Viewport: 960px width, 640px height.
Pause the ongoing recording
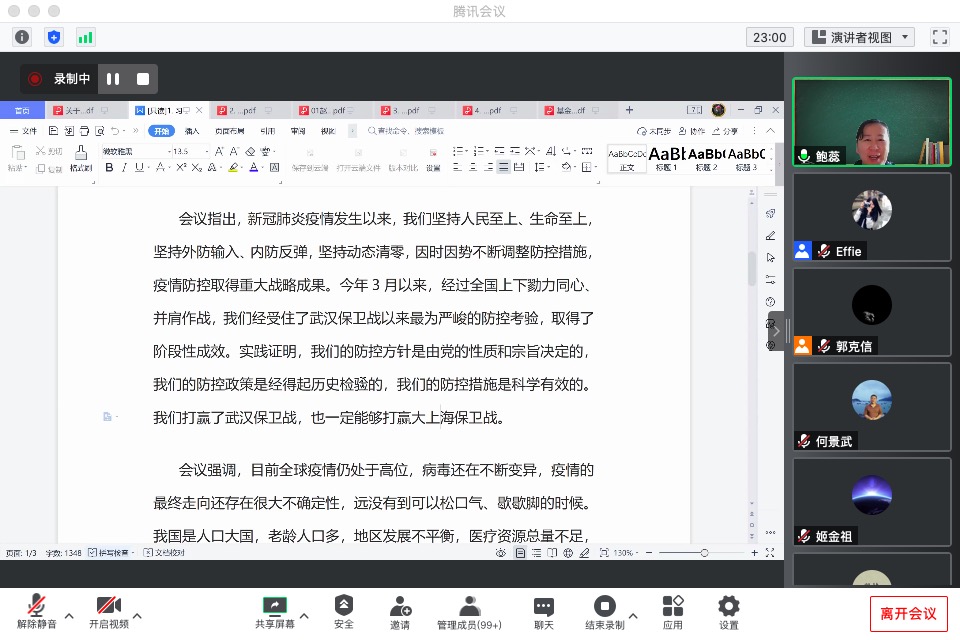click(x=113, y=79)
